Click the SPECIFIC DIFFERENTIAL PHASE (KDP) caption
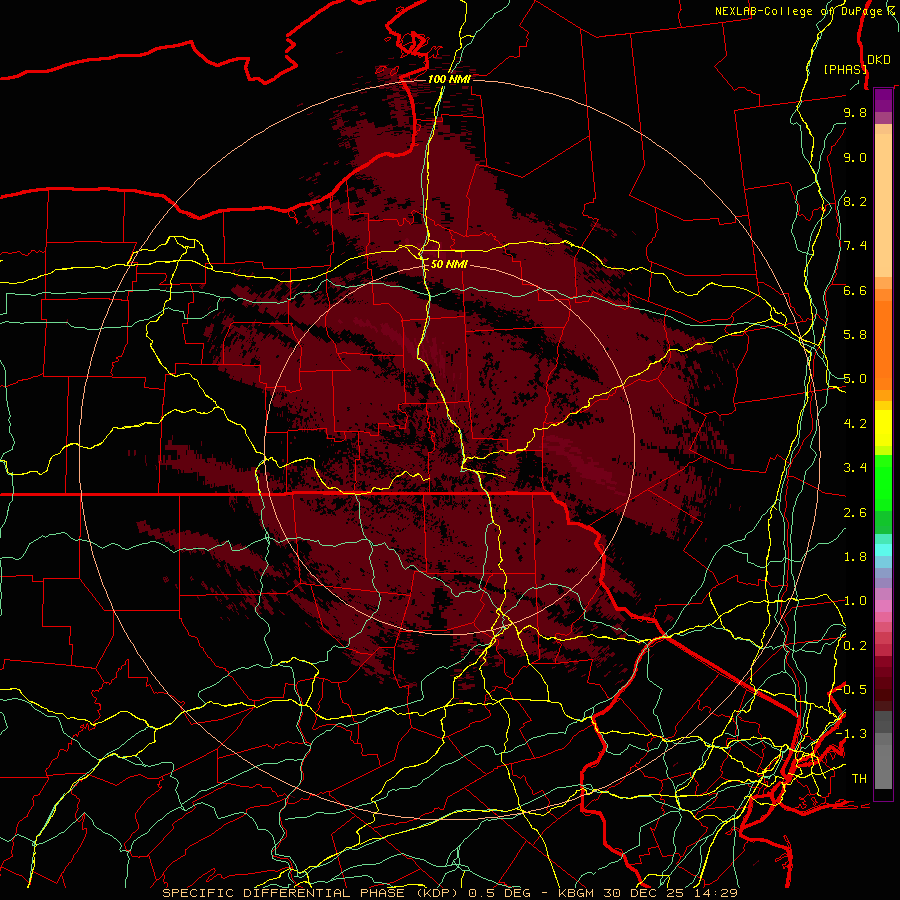The height and width of the screenshot is (900, 900). pyautogui.click(x=312, y=893)
